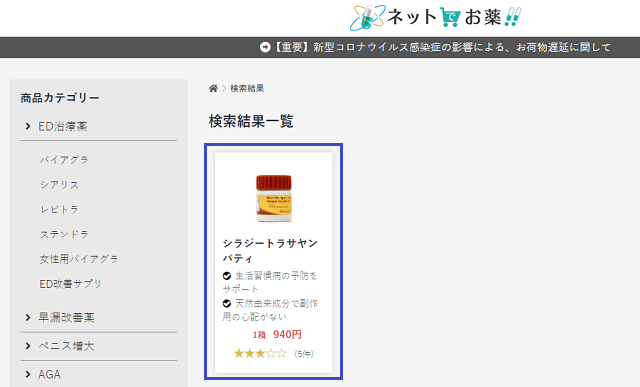Click the check icon beside 天然由来成分
Viewport: 640px width, 387px height.
pos(227,304)
